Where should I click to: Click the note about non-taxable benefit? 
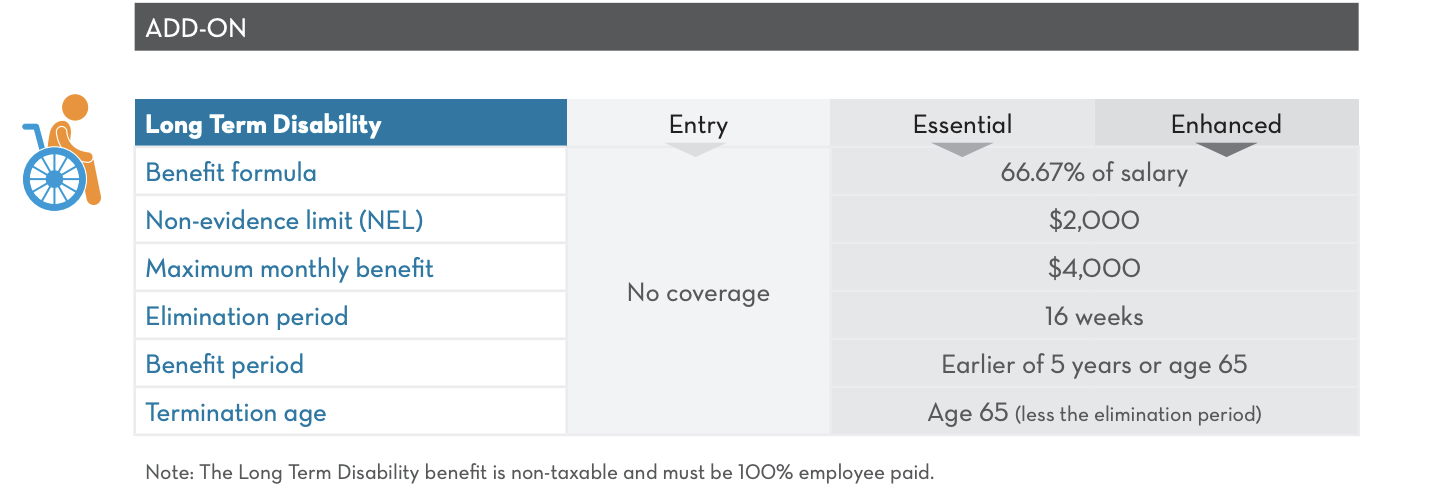coord(540,473)
